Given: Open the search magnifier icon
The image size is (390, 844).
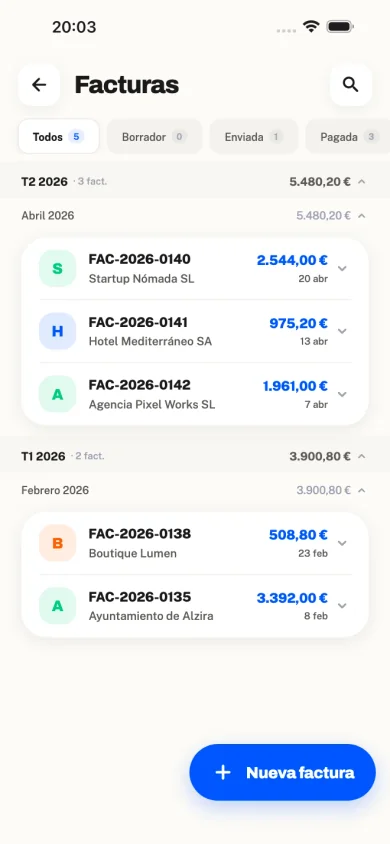Looking at the screenshot, I should tap(351, 85).
